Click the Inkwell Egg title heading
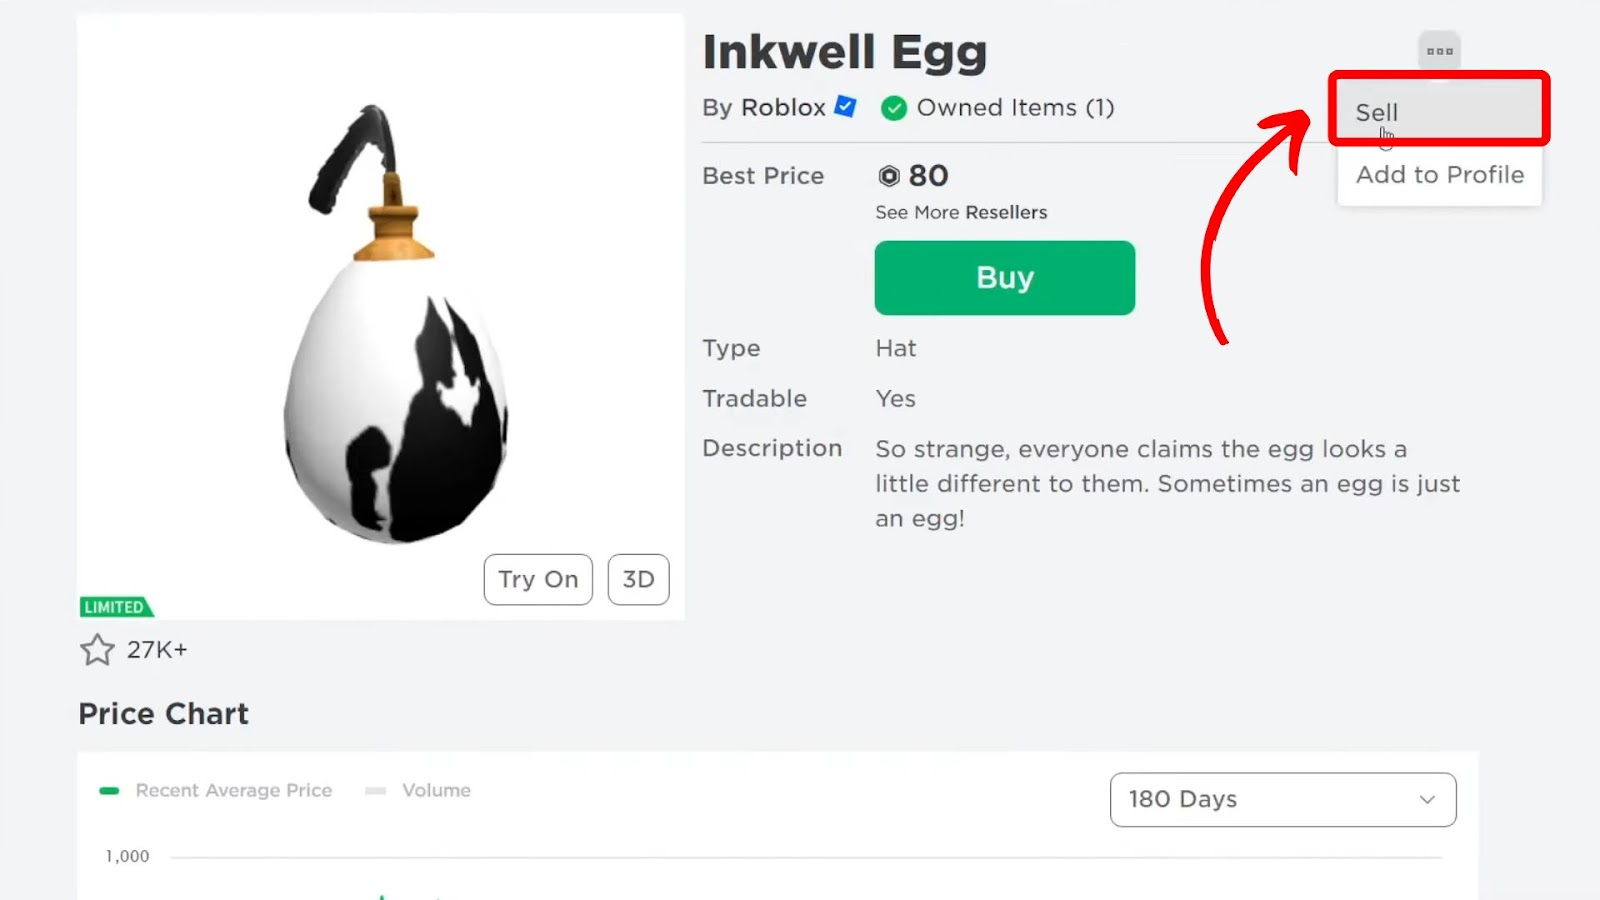 click(844, 52)
